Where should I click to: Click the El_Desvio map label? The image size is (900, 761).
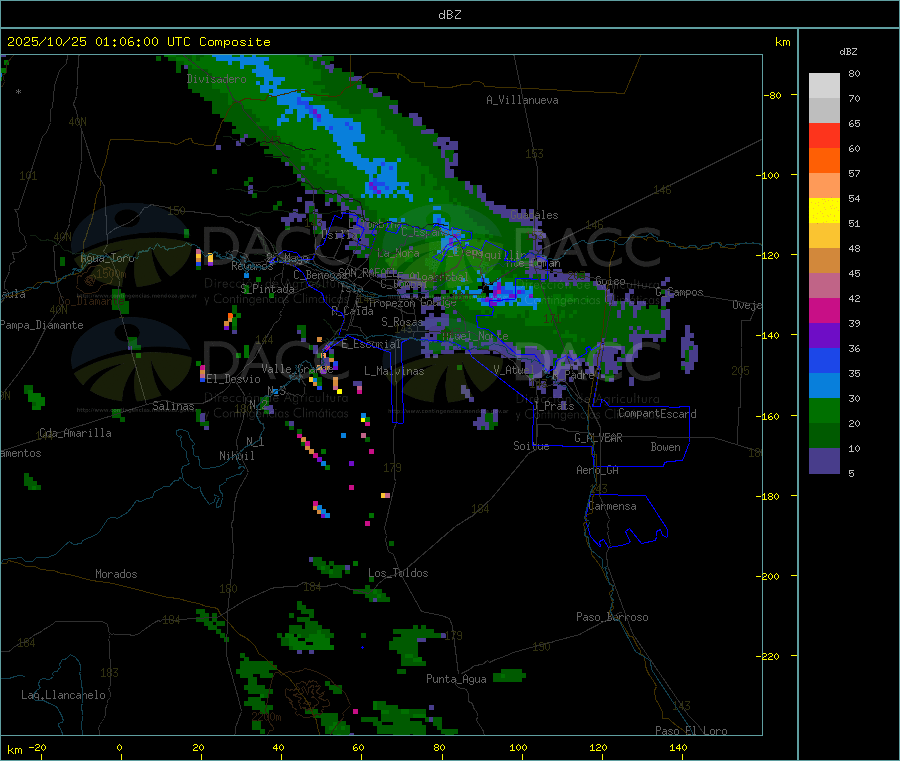tap(234, 379)
